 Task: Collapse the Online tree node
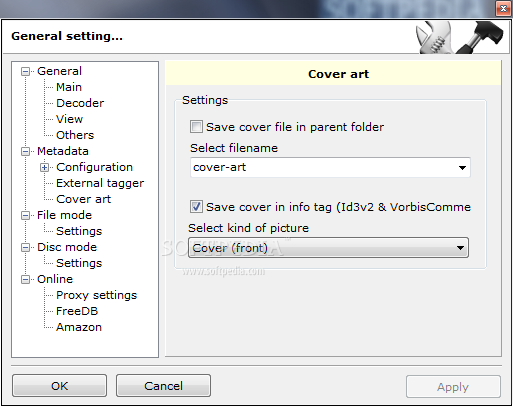(x=25, y=279)
